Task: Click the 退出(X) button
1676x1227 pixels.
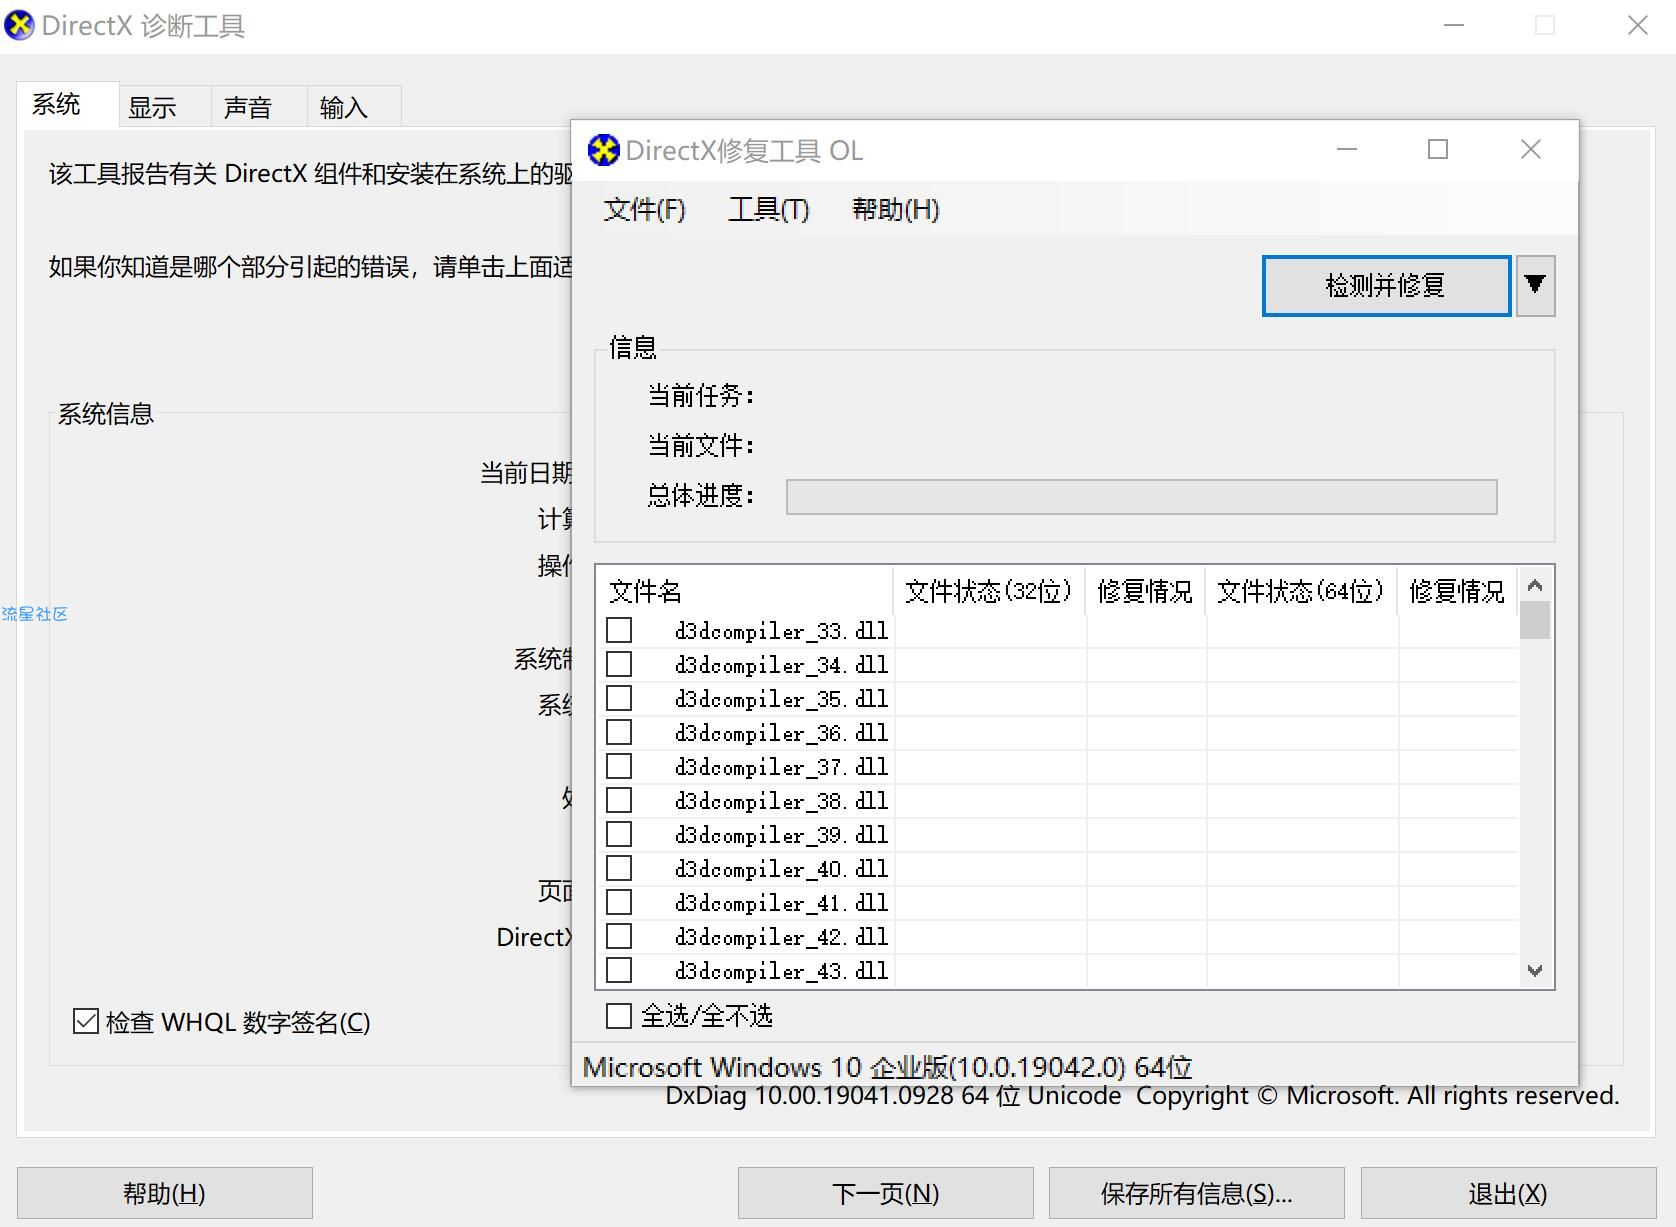Action: (x=1508, y=1193)
